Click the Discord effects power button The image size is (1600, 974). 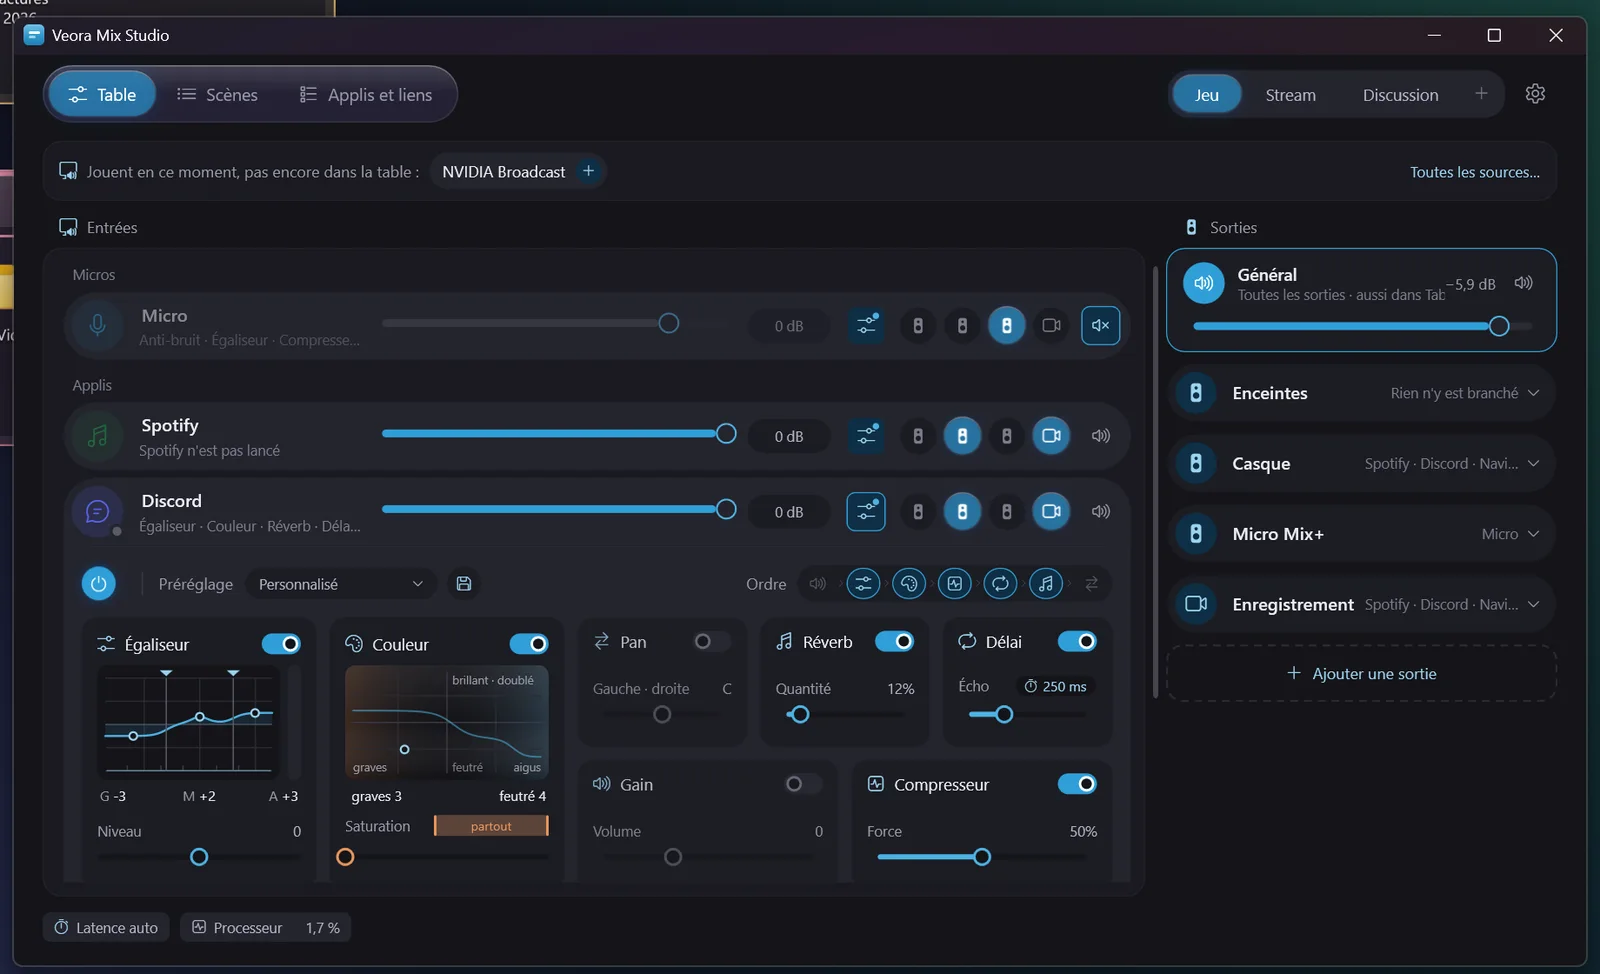[98, 584]
